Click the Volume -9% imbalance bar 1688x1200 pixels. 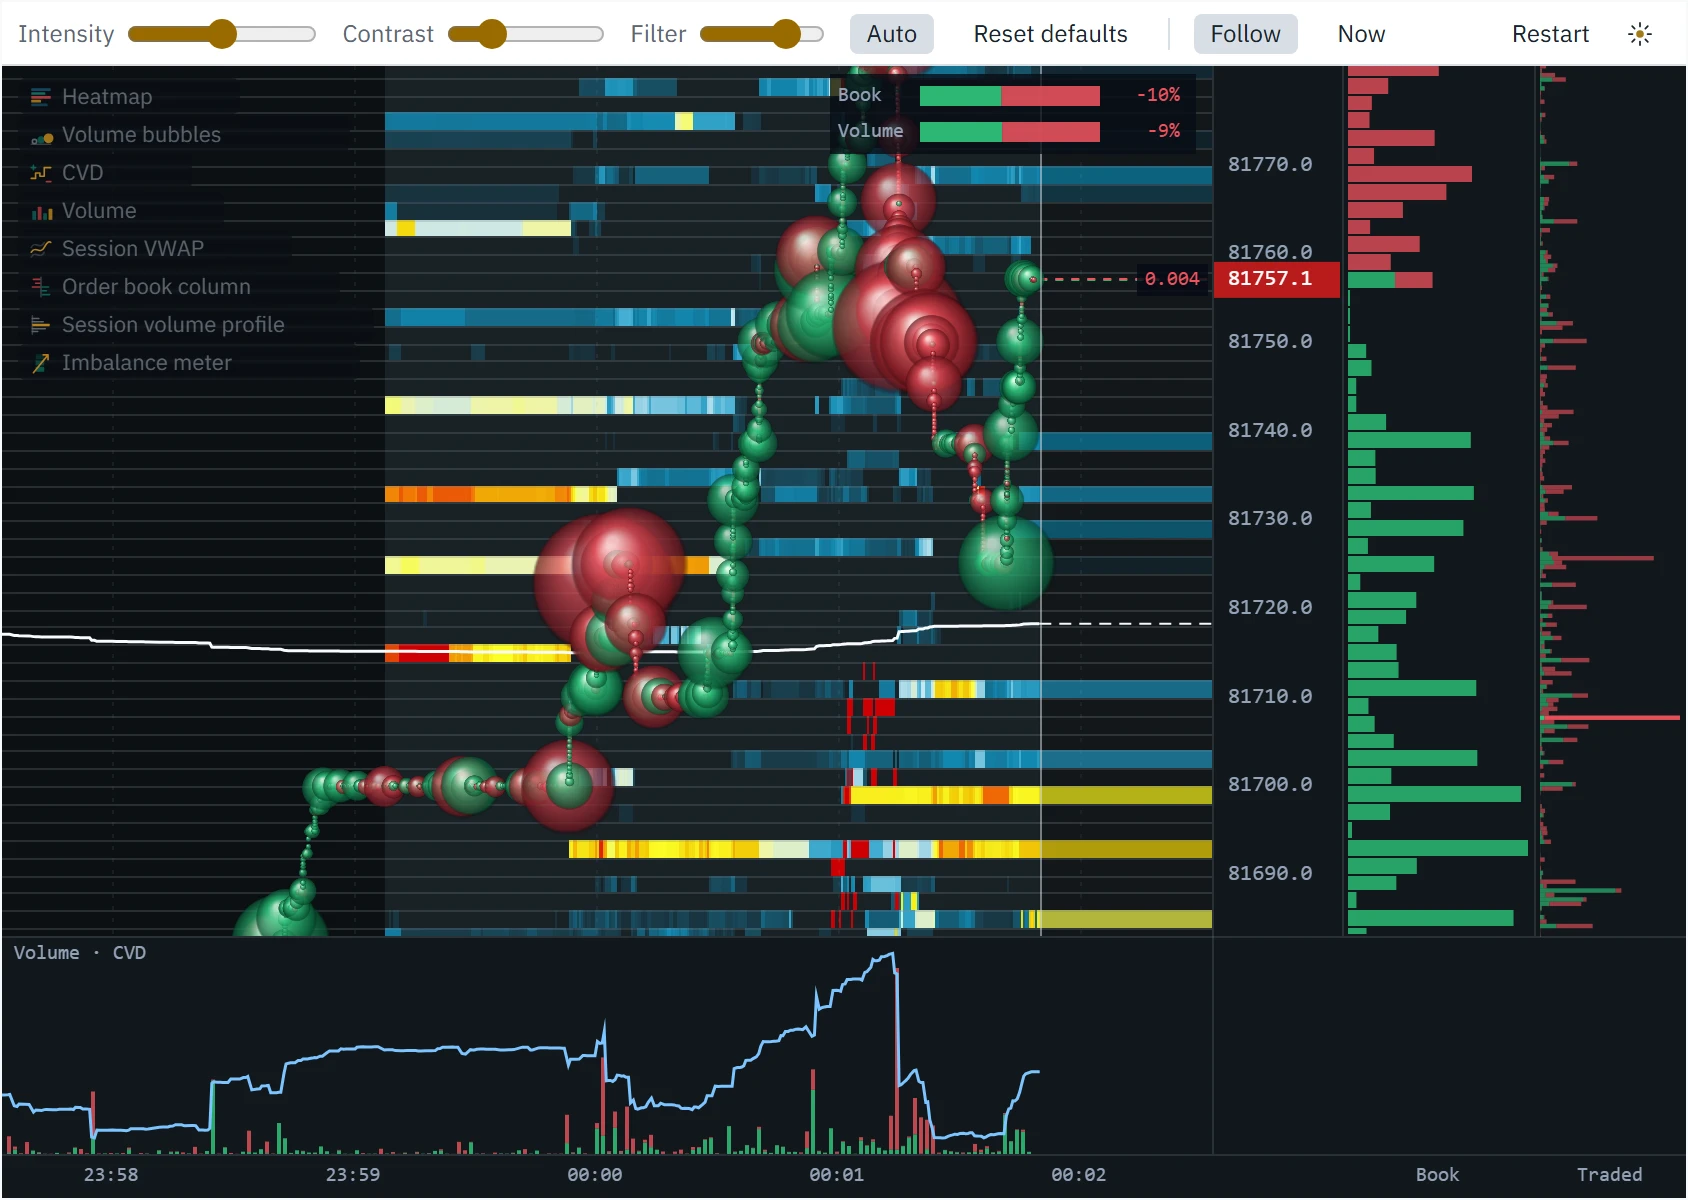point(1010,132)
